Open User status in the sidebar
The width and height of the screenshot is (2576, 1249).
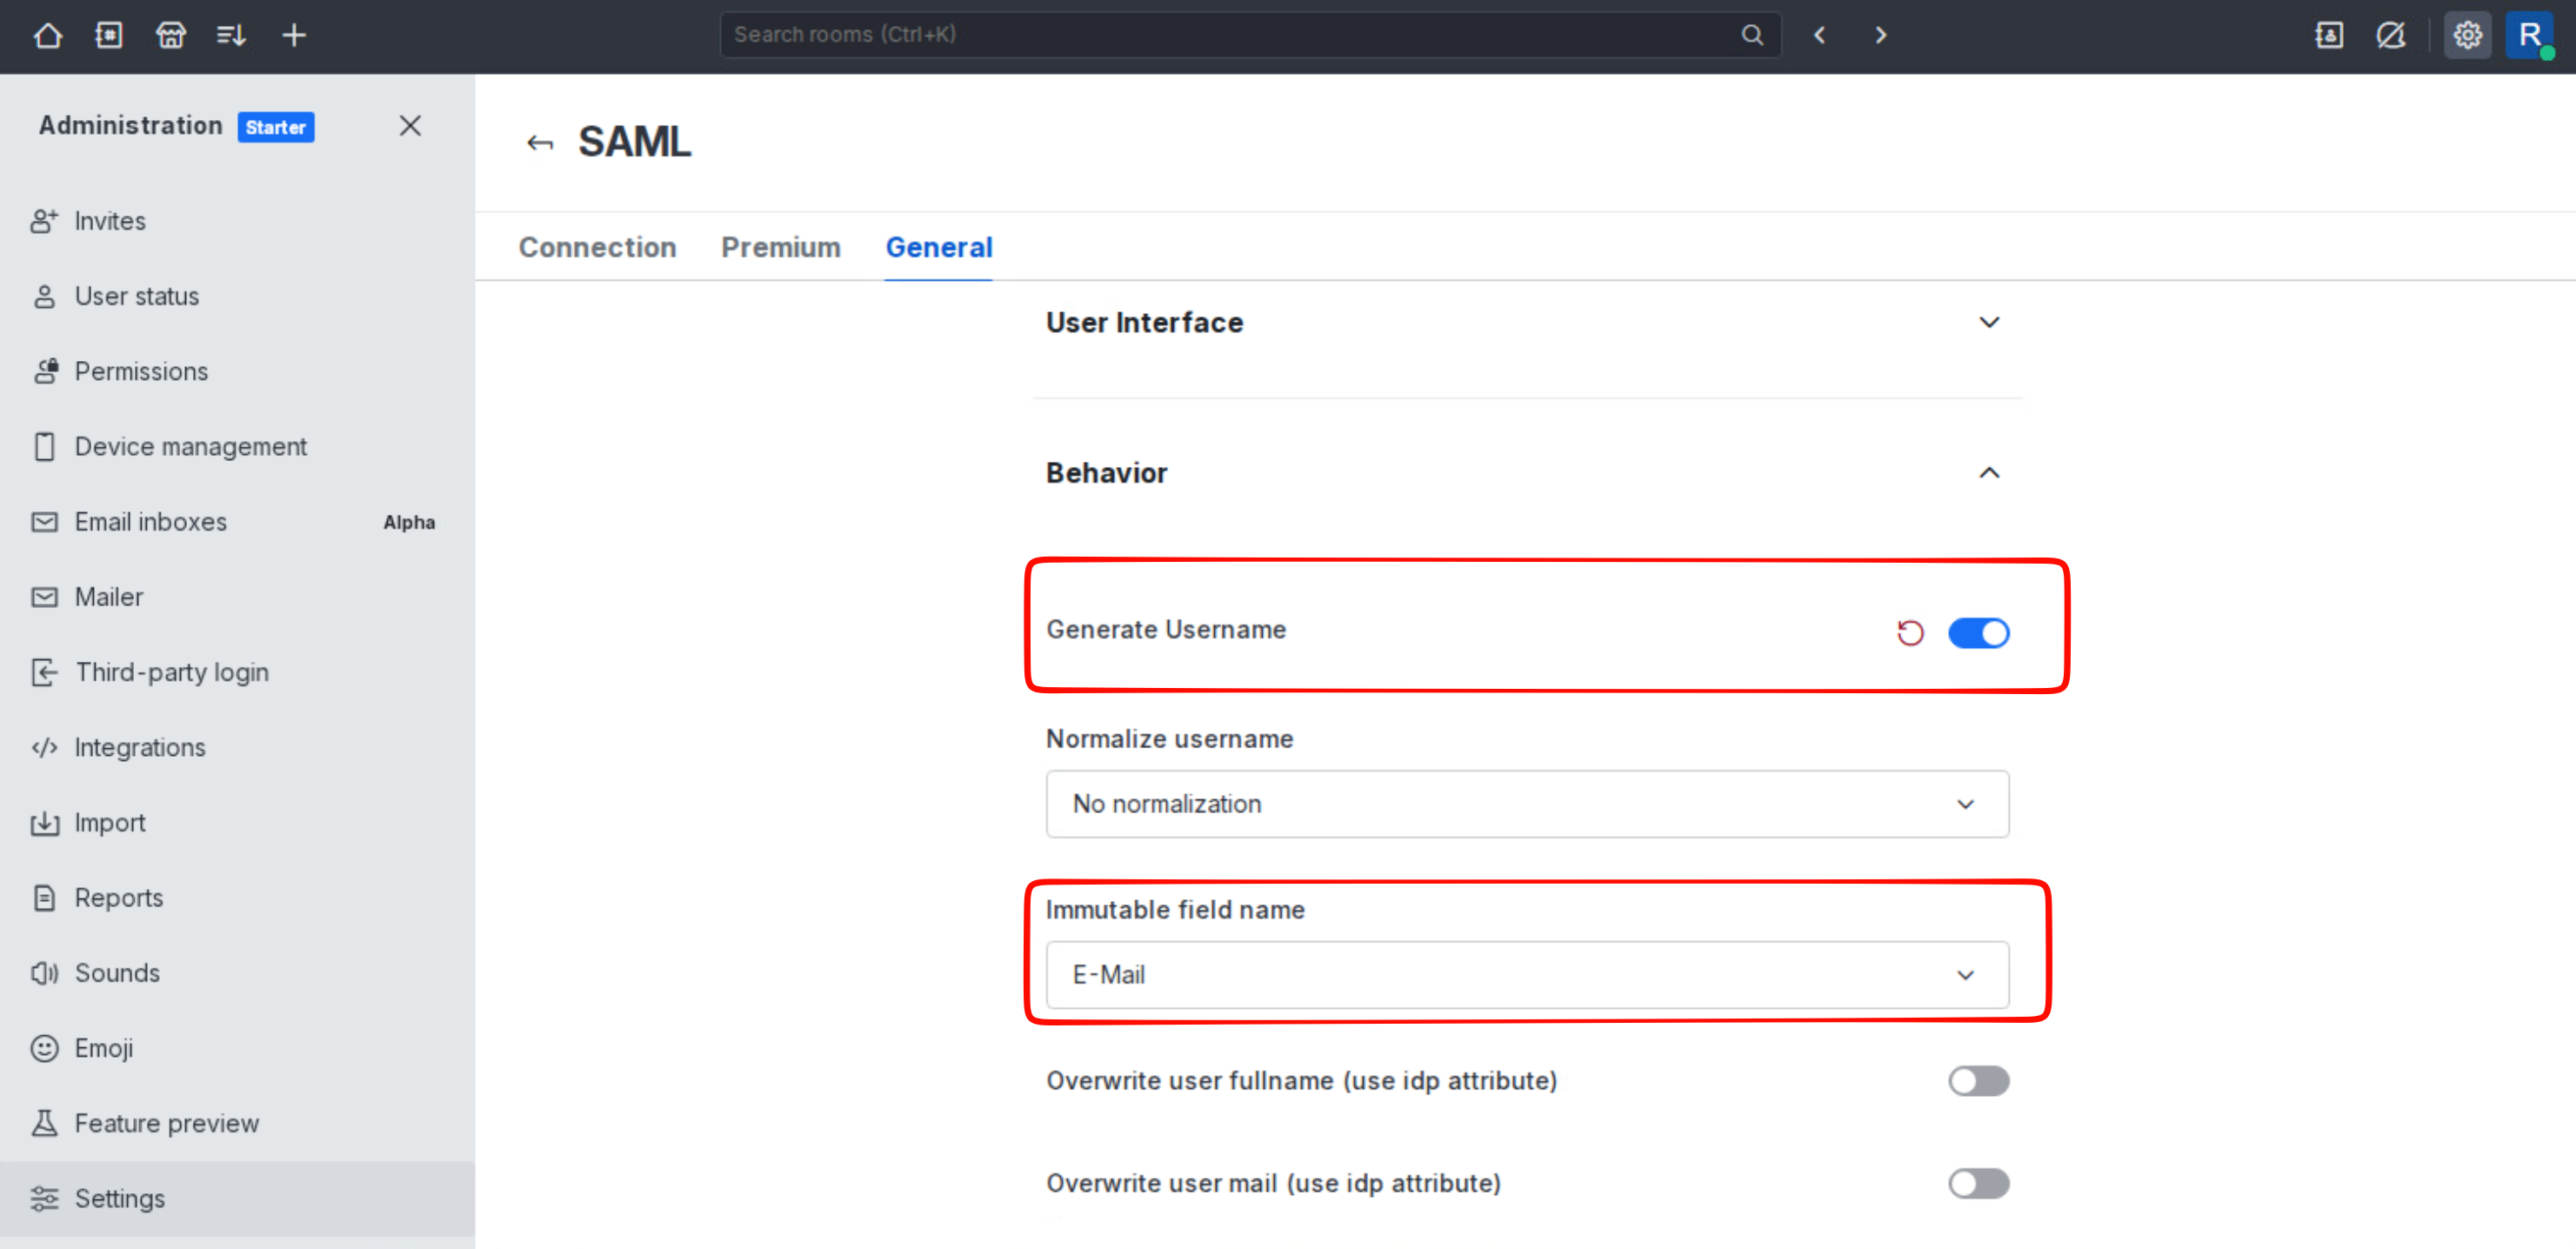pos(238,296)
